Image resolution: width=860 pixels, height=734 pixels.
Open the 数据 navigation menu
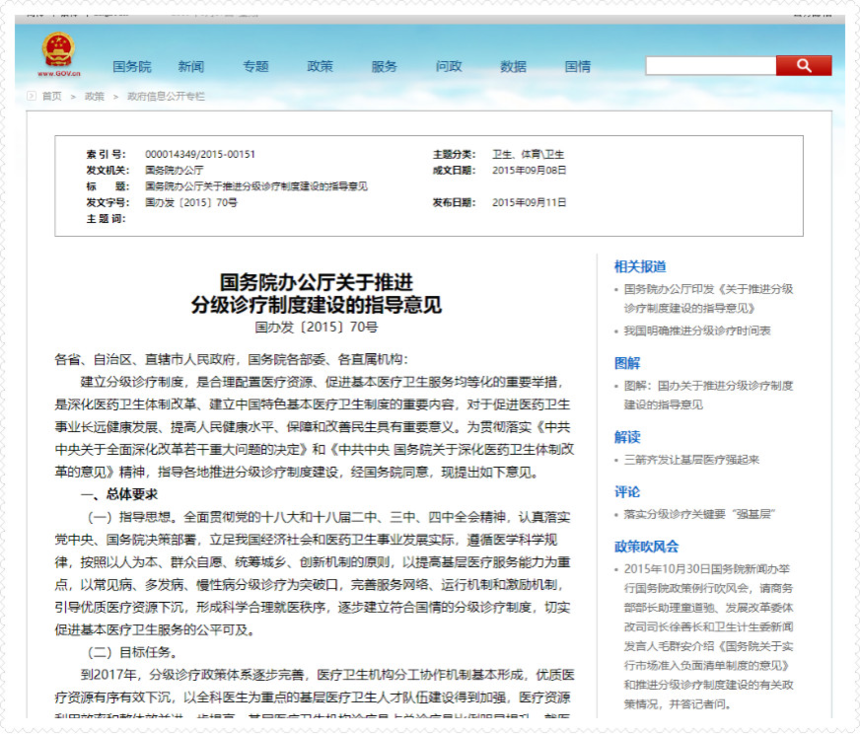click(513, 67)
